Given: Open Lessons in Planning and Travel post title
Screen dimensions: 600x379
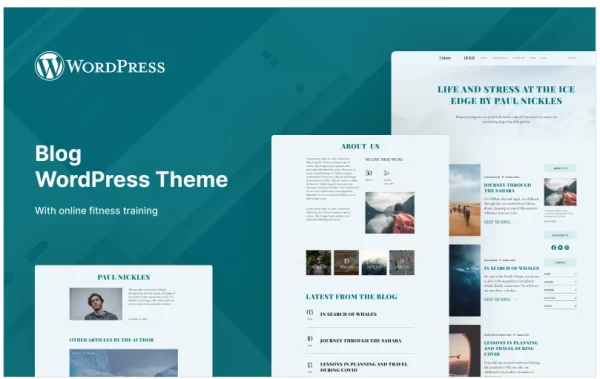Looking at the screenshot, I should click(x=511, y=348).
